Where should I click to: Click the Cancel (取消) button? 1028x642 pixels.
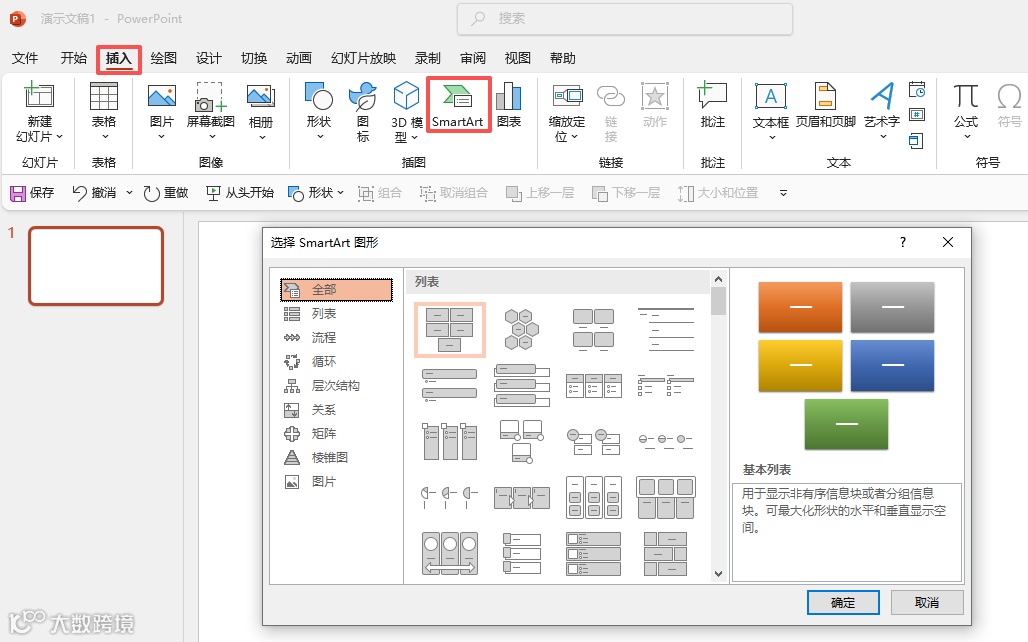(x=927, y=603)
